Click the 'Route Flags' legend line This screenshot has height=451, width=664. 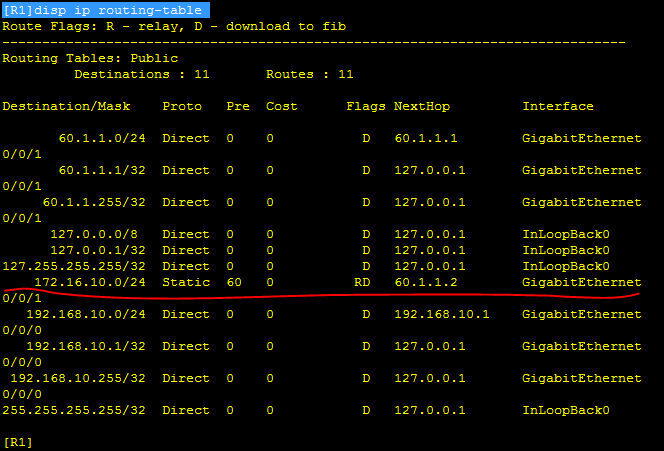174,26
